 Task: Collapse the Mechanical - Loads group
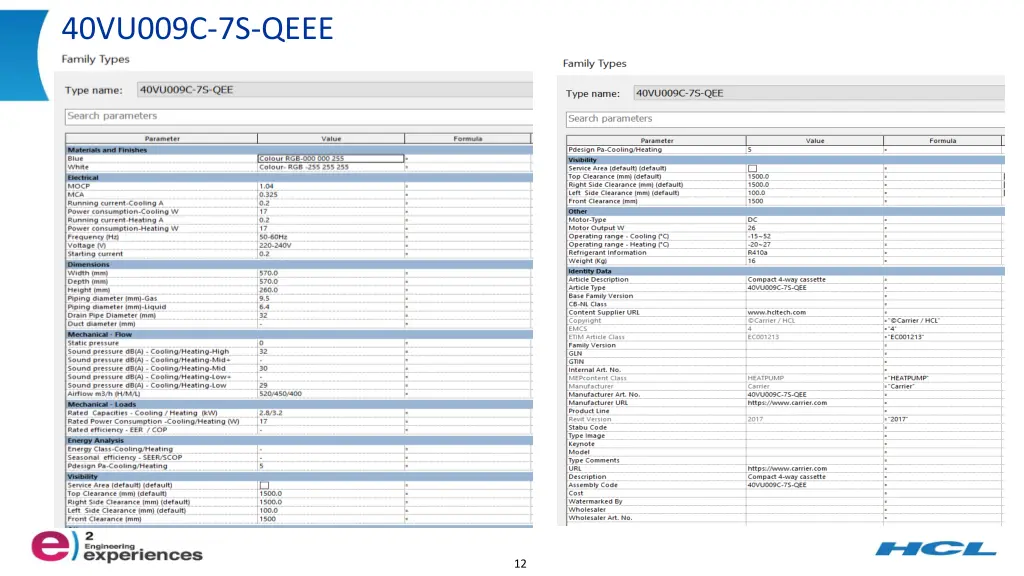click(x=299, y=404)
